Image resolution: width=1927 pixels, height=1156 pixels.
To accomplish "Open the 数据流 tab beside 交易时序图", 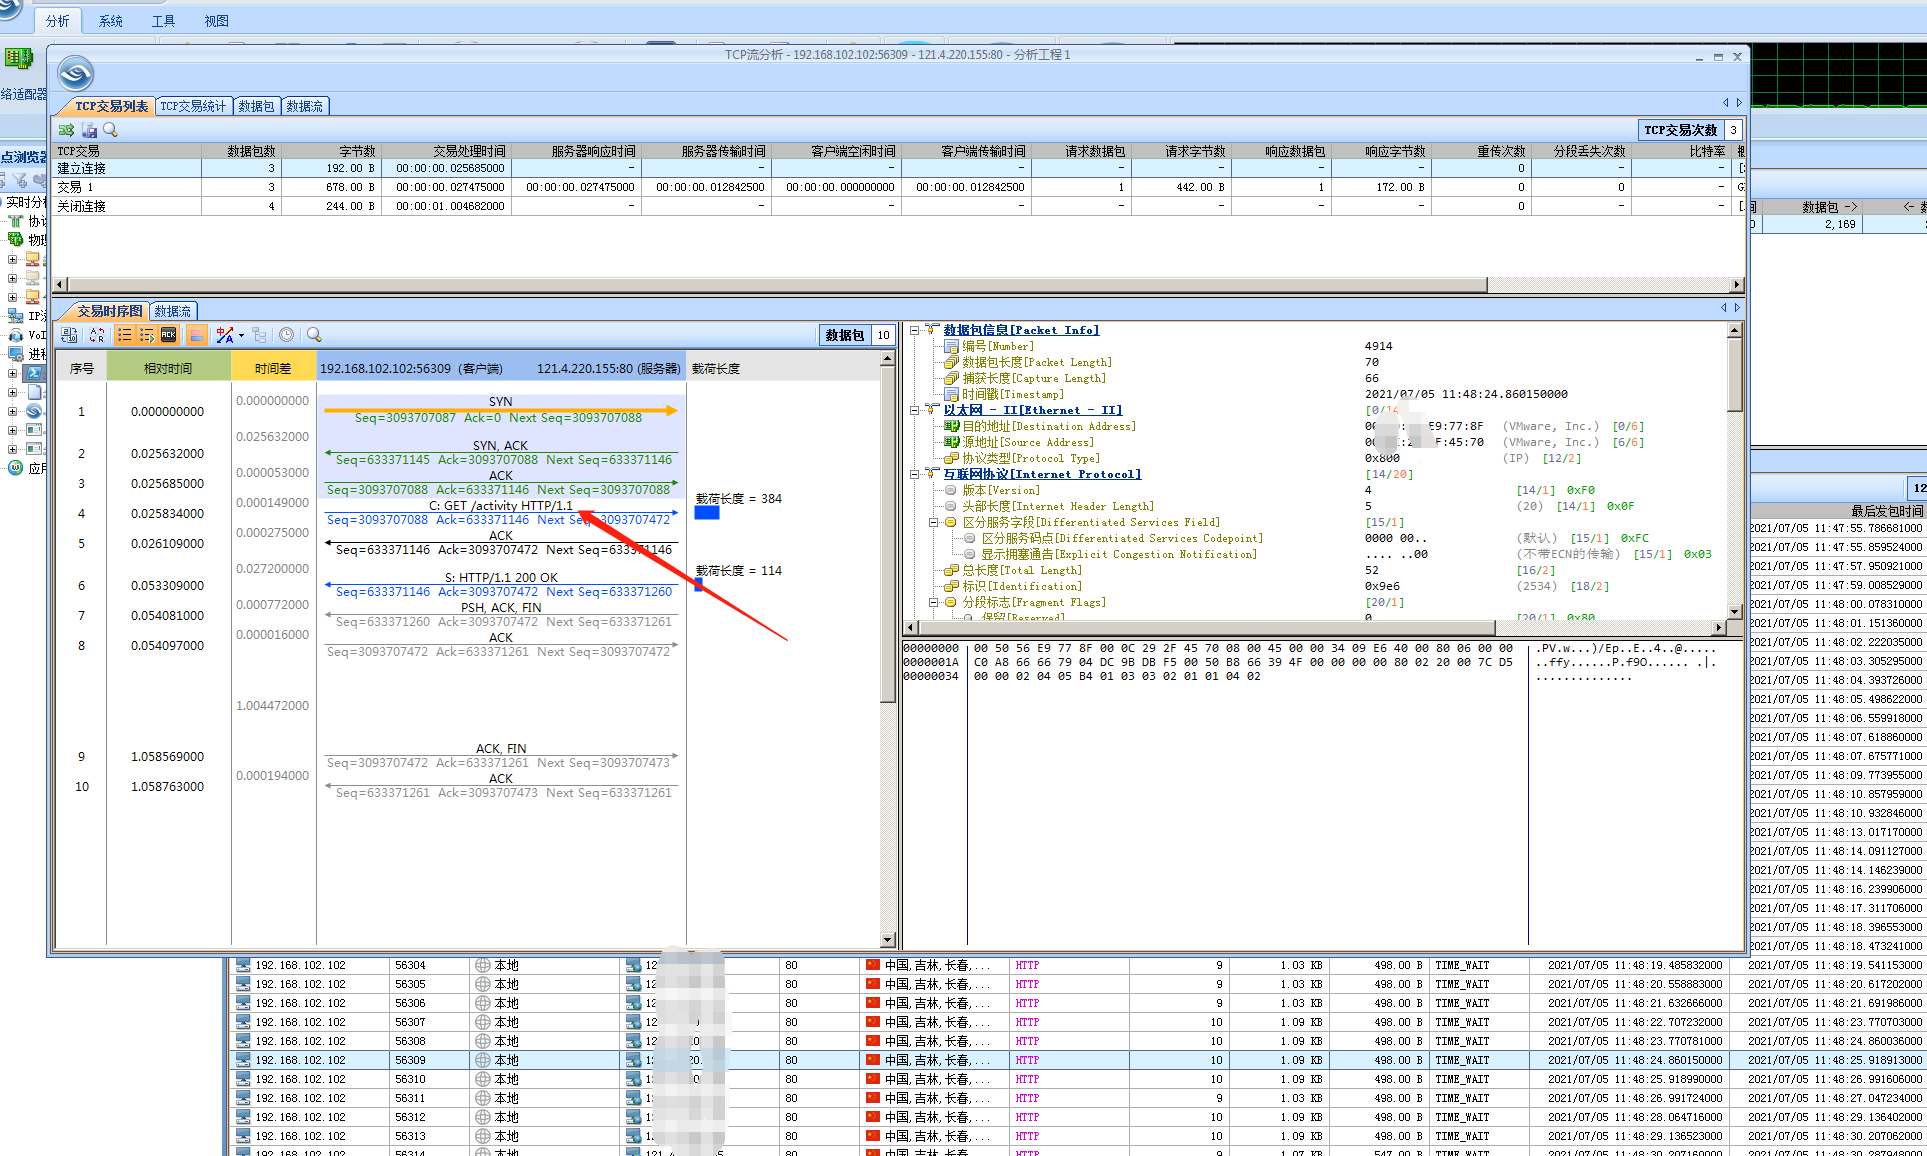I will pos(172,311).
